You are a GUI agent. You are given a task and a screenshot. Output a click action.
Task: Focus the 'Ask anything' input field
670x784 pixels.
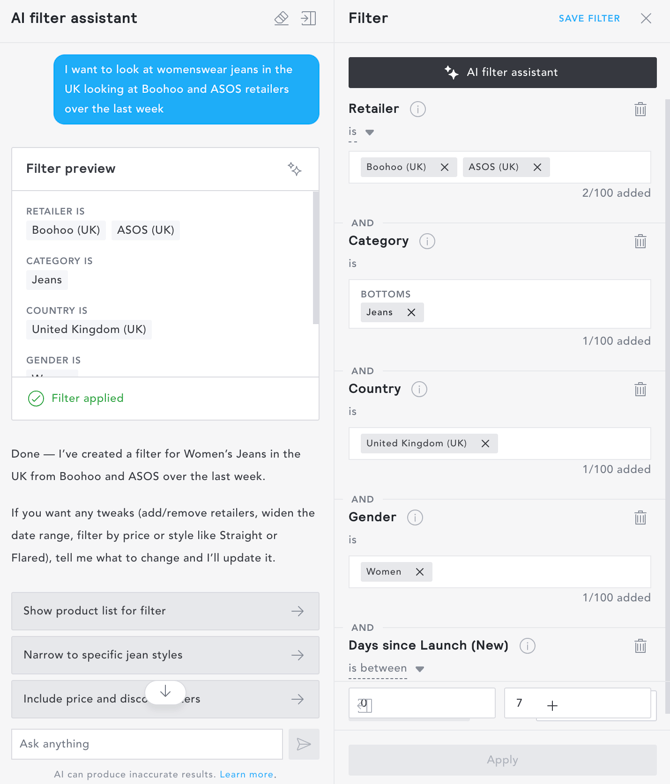coord(147,744)
